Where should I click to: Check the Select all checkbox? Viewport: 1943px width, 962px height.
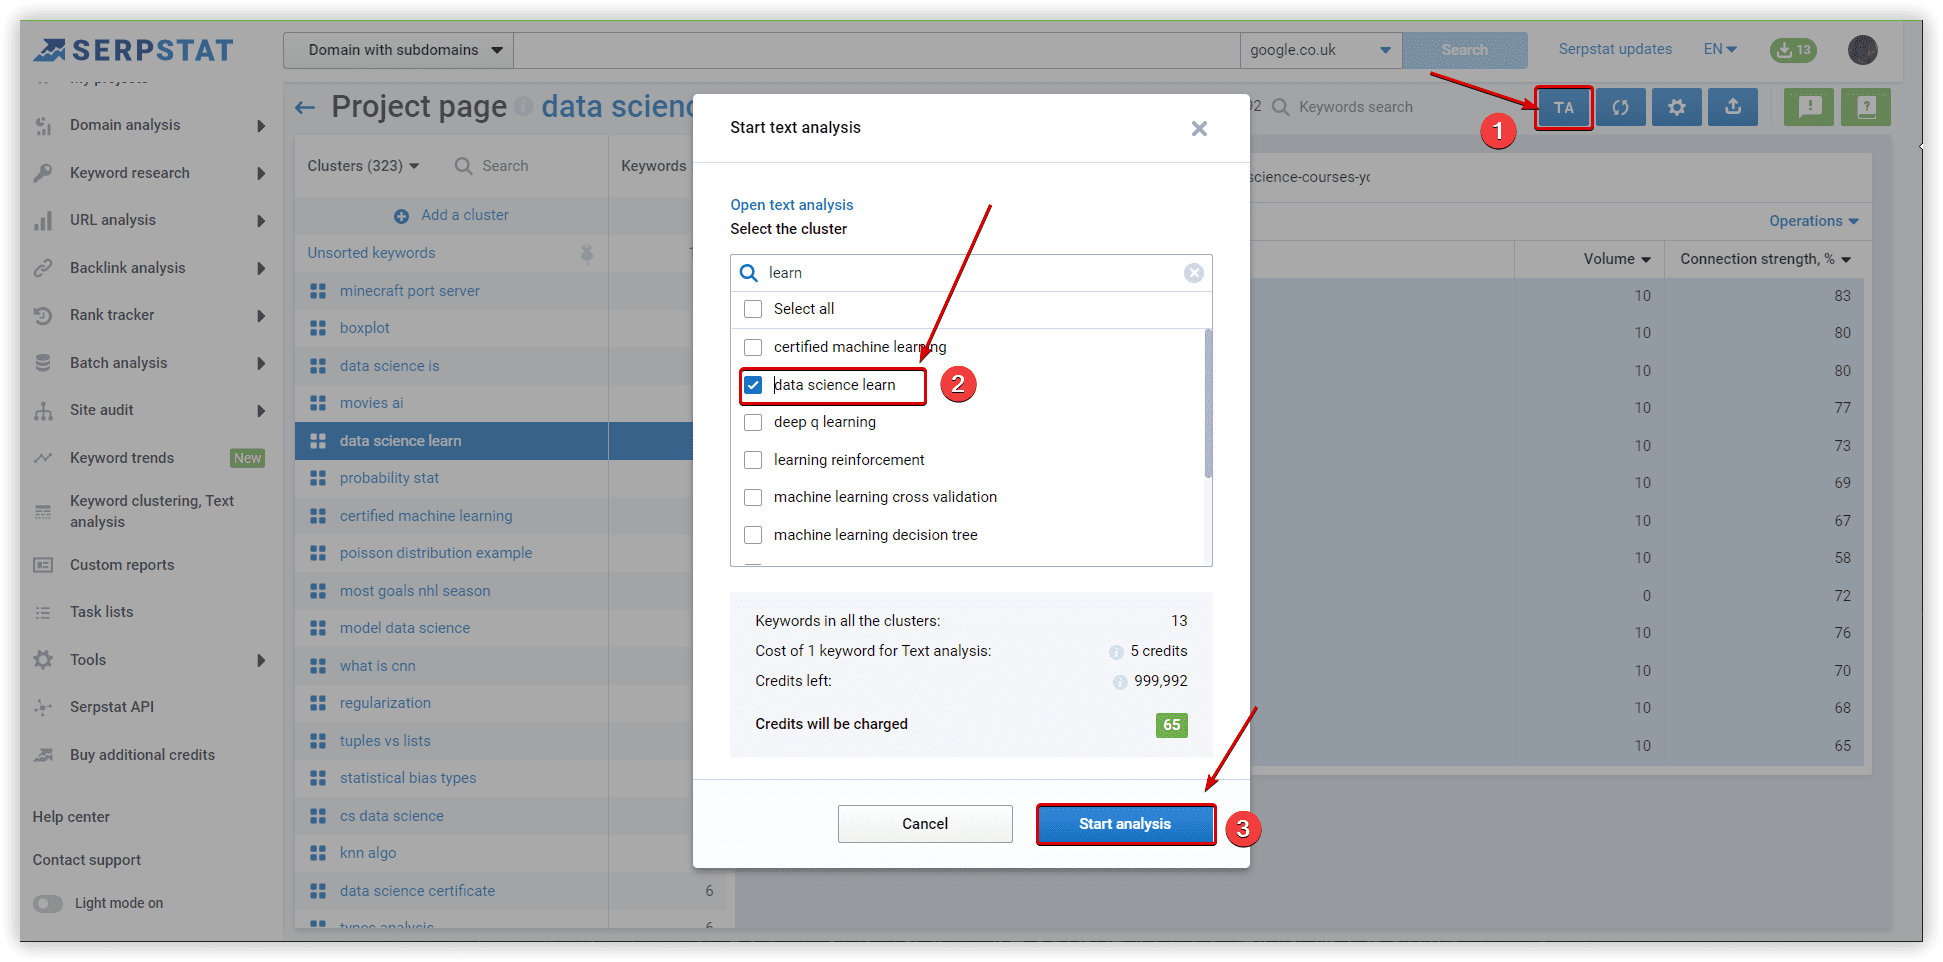coord(753,309)
